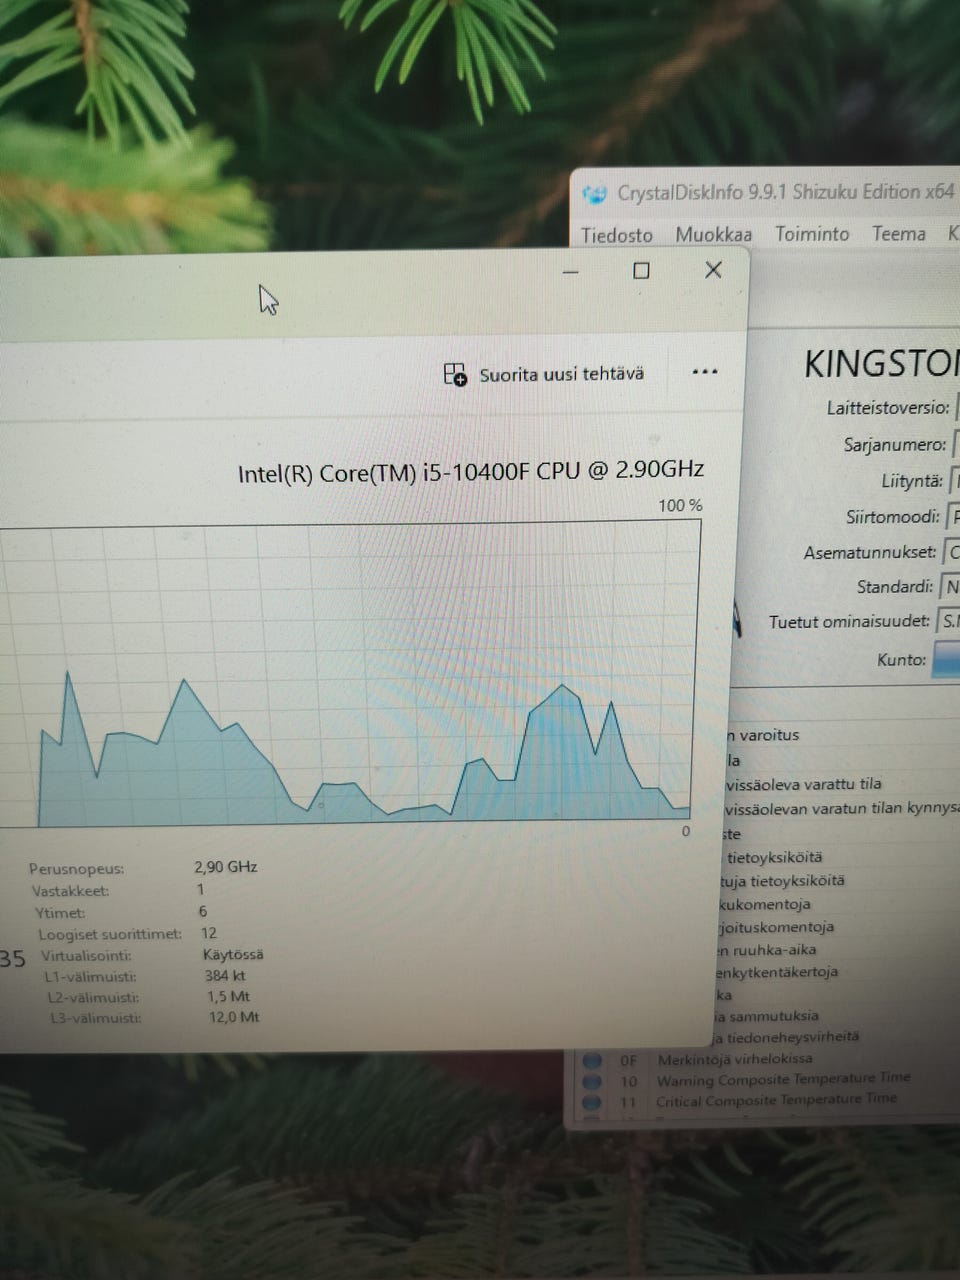Click blue status dot on row 11
Image resolution: width=960 pixels, height=1280 pixels.
(x=592, y=1102)
